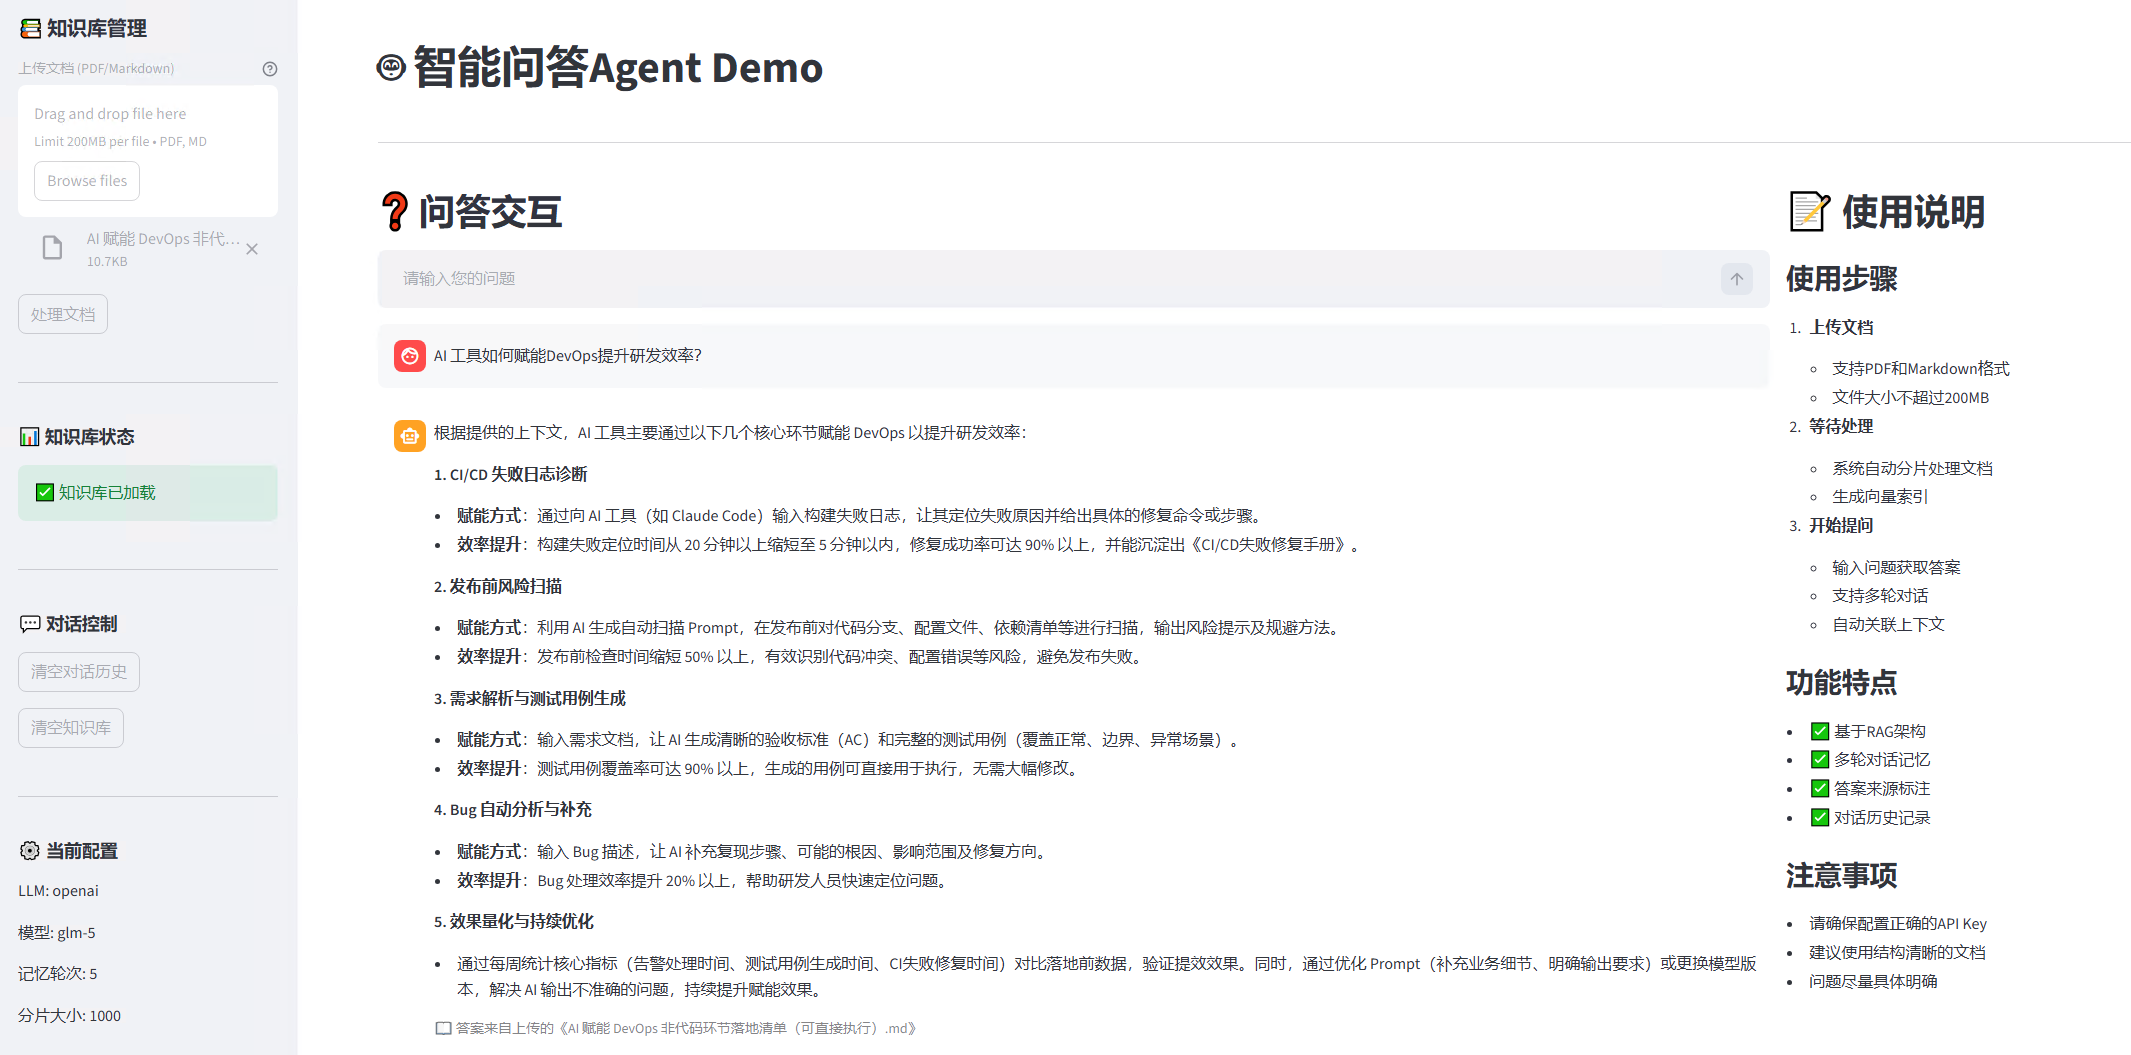Viewport: 2131px width, 1055px height.
Task: Check the source citation box below the answer
Action: pyautogui.click(x=443, y=1028)
